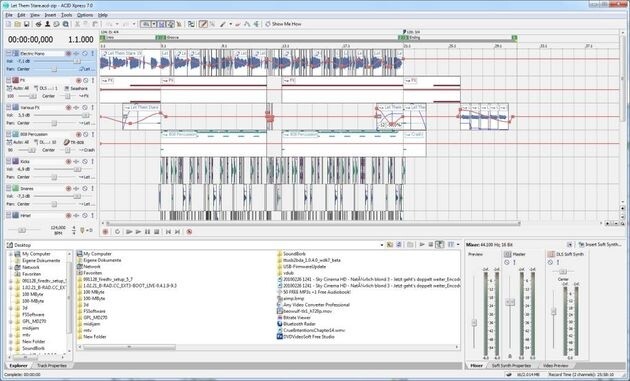630x381 pixels.
Task: Open paint tool dropdown arrow in toolbar
Action: (x=230, y=24)
